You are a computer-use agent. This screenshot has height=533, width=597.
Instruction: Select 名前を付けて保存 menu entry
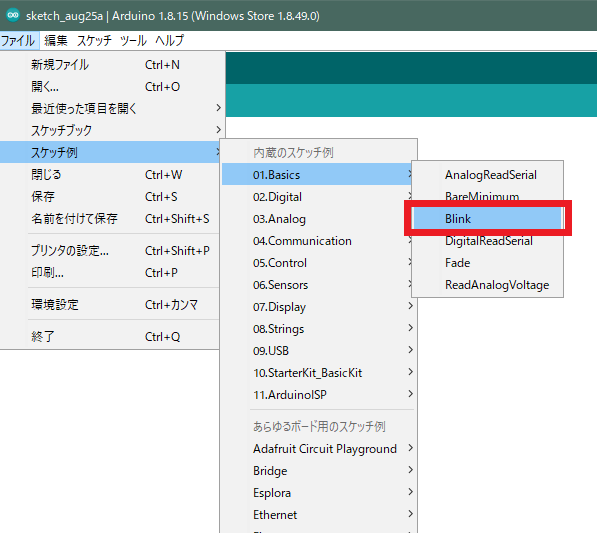(110, 219)
